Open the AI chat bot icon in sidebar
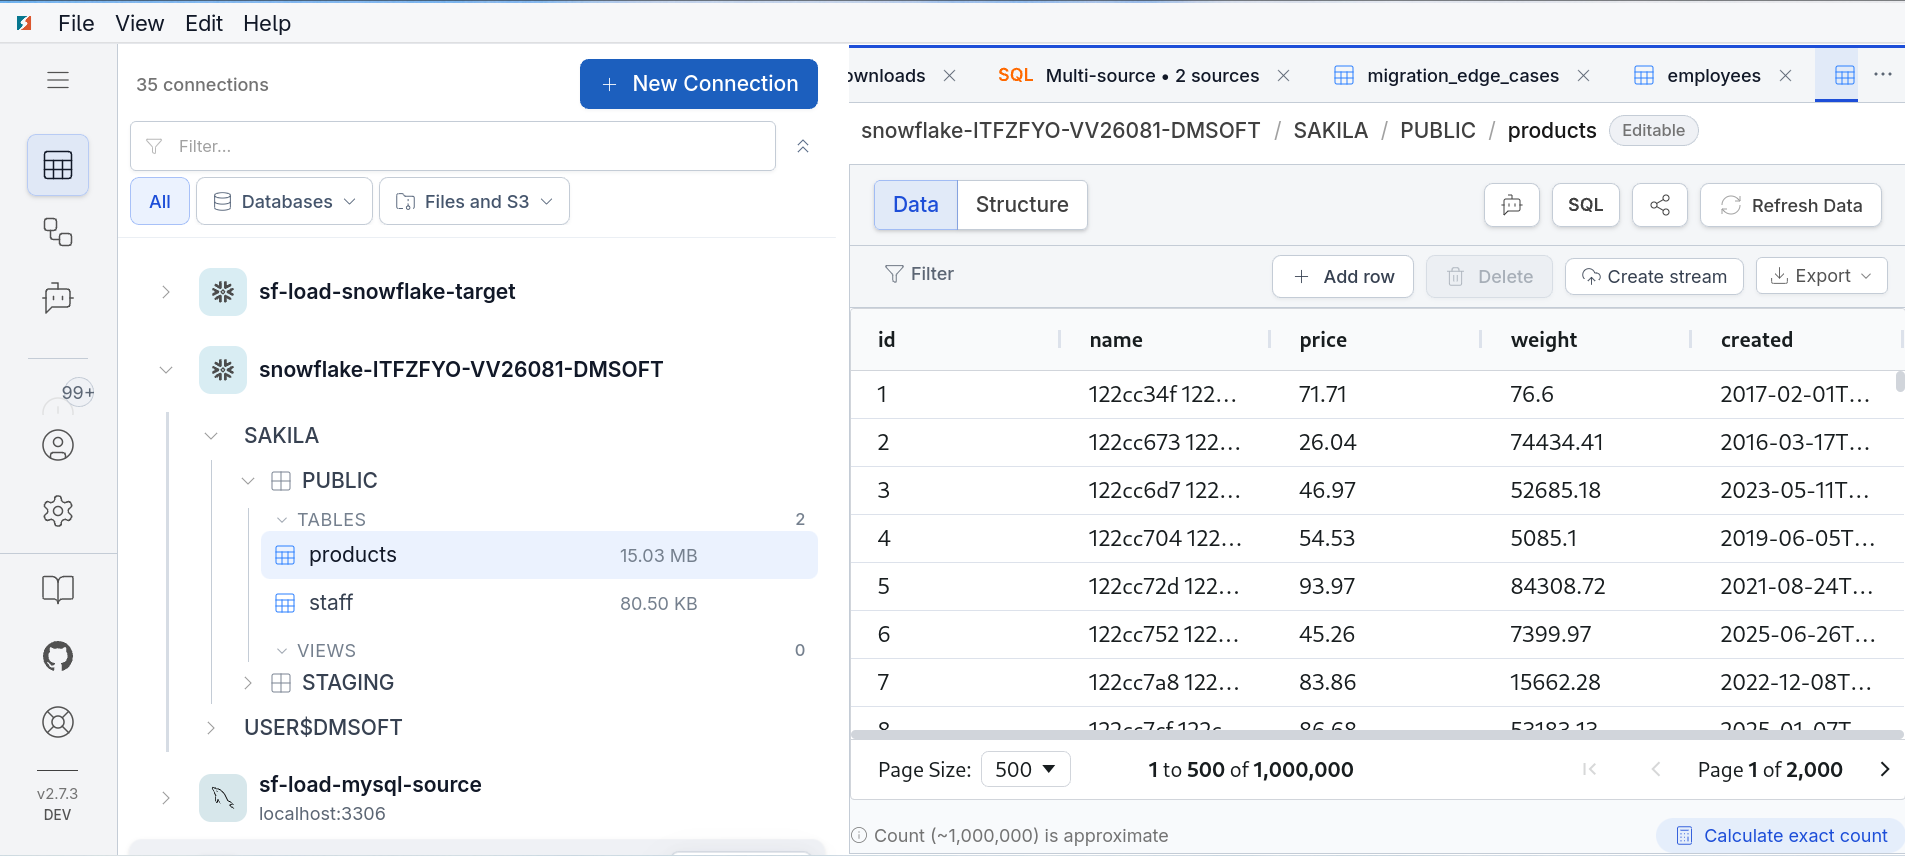Screen dimensions: 1905x856 tap(58, 297)
